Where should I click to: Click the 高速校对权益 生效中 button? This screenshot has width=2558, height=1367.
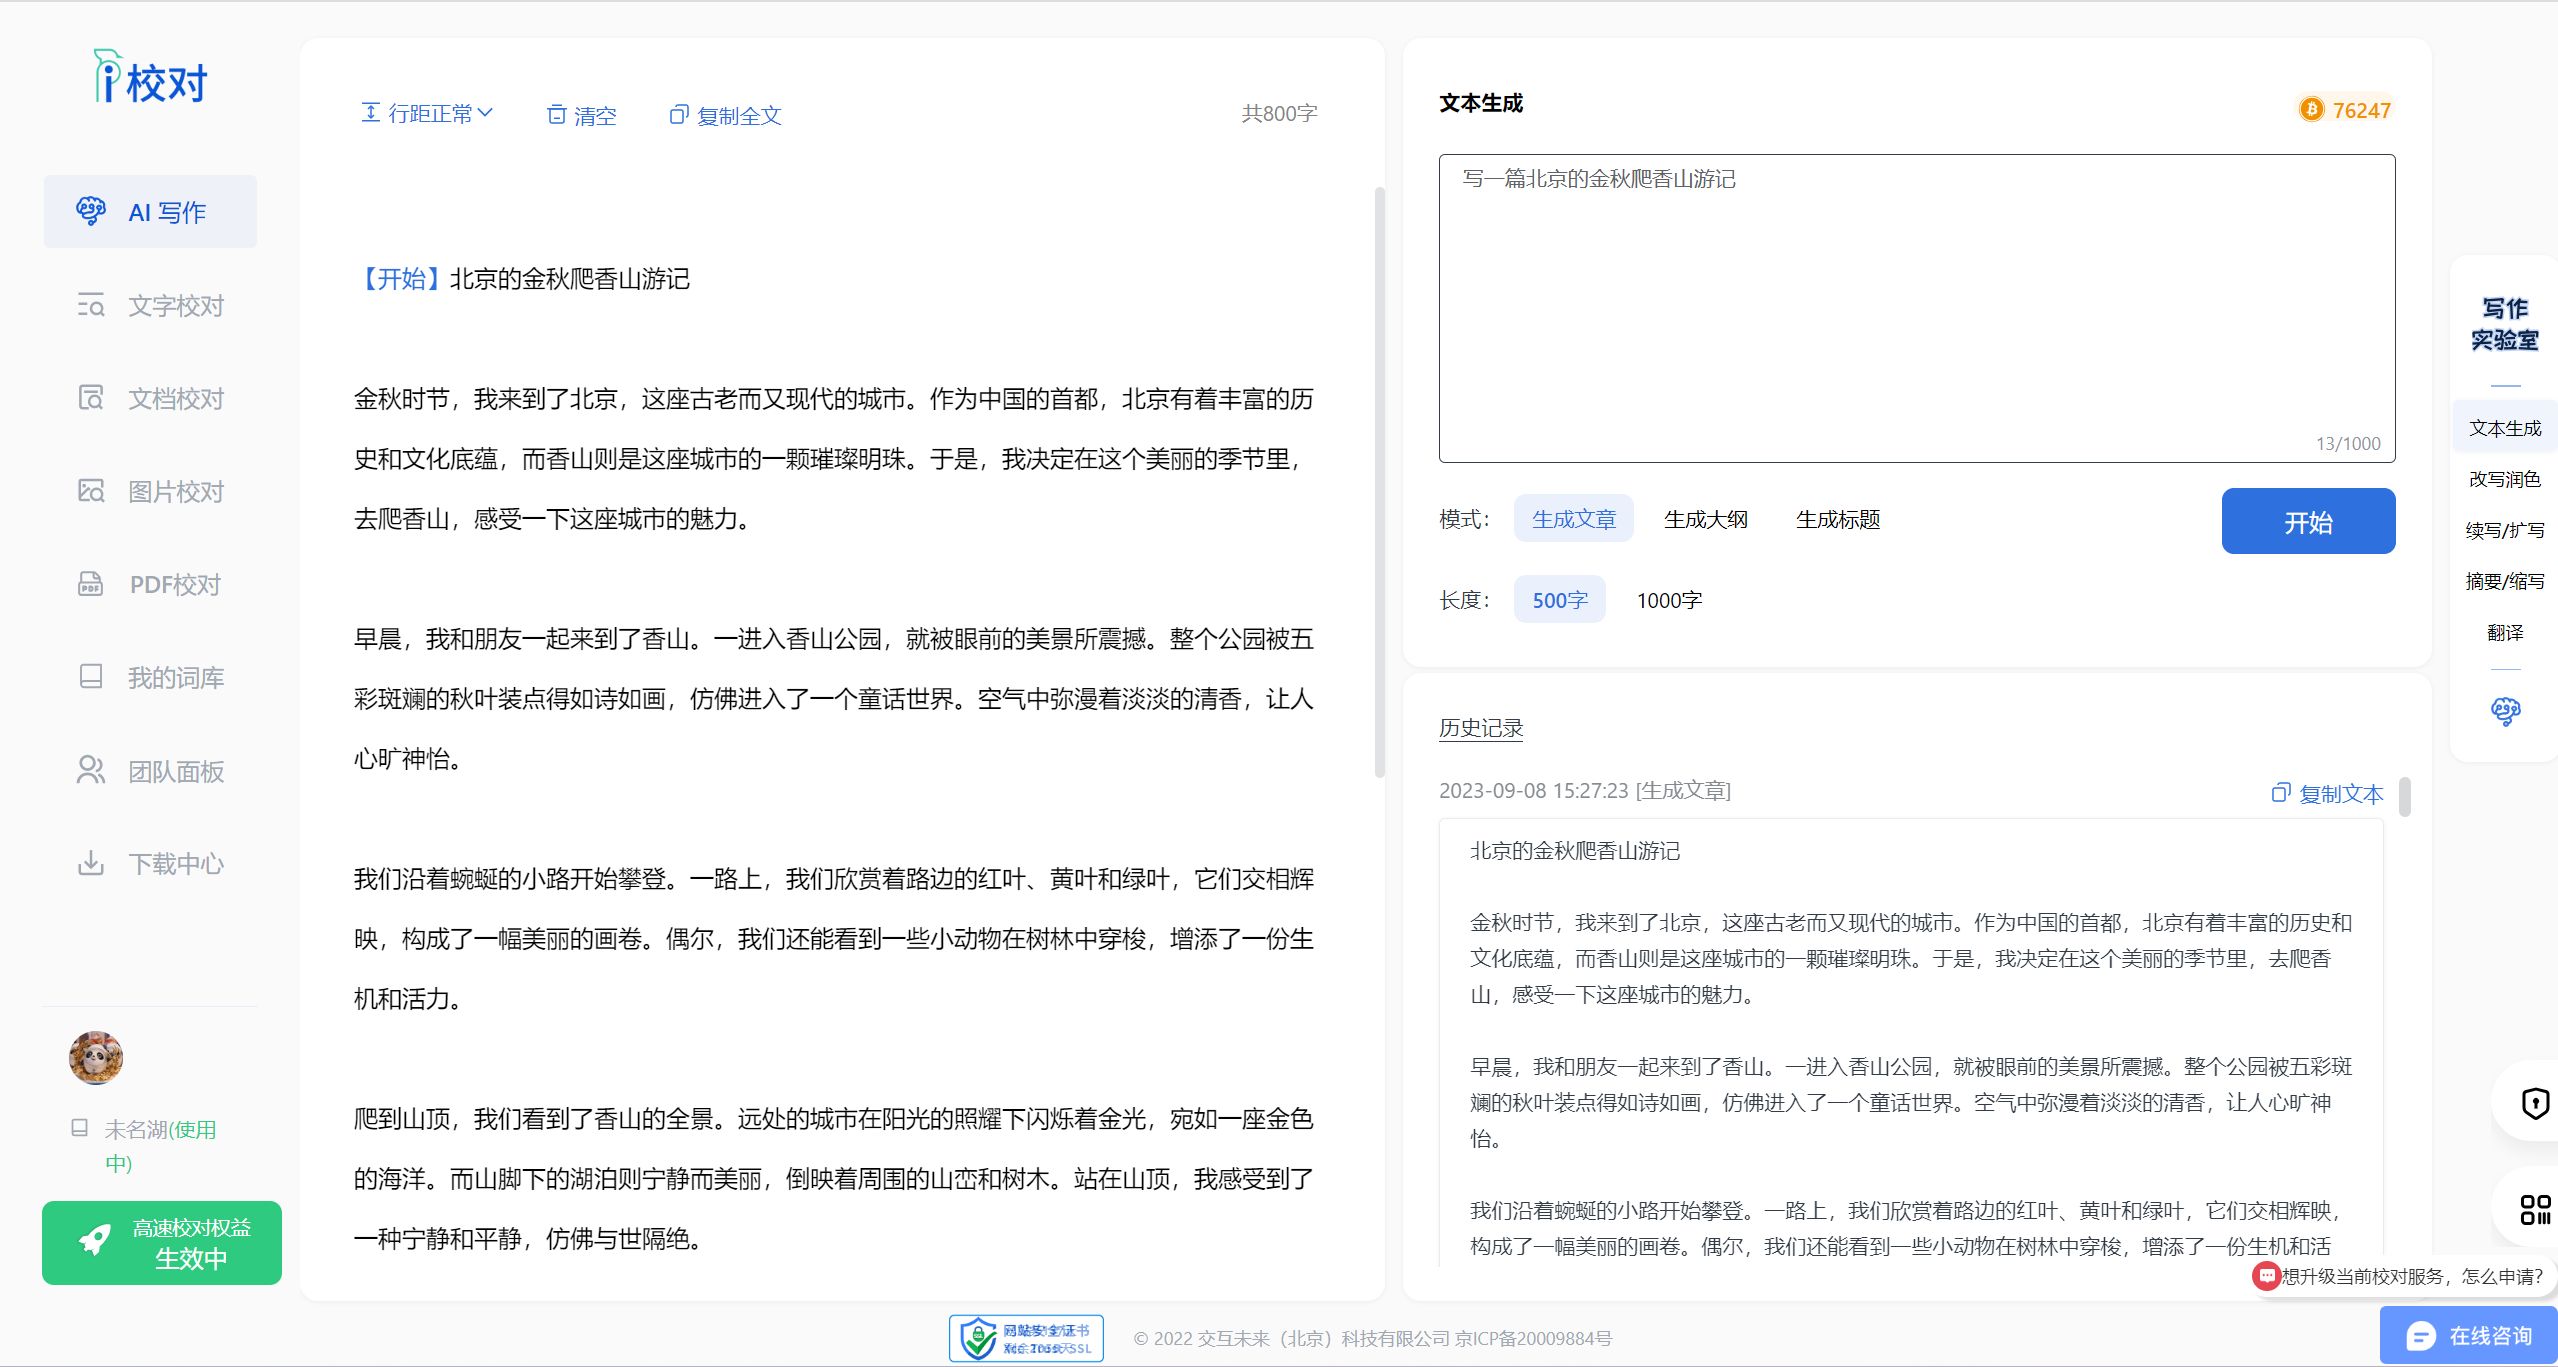[x=162, y=1243]
